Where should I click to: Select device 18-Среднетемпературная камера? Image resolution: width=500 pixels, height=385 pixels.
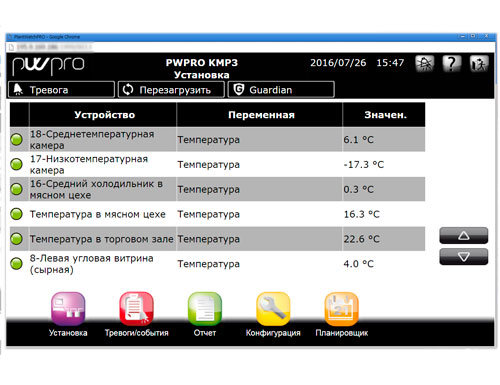click(92, 140)
